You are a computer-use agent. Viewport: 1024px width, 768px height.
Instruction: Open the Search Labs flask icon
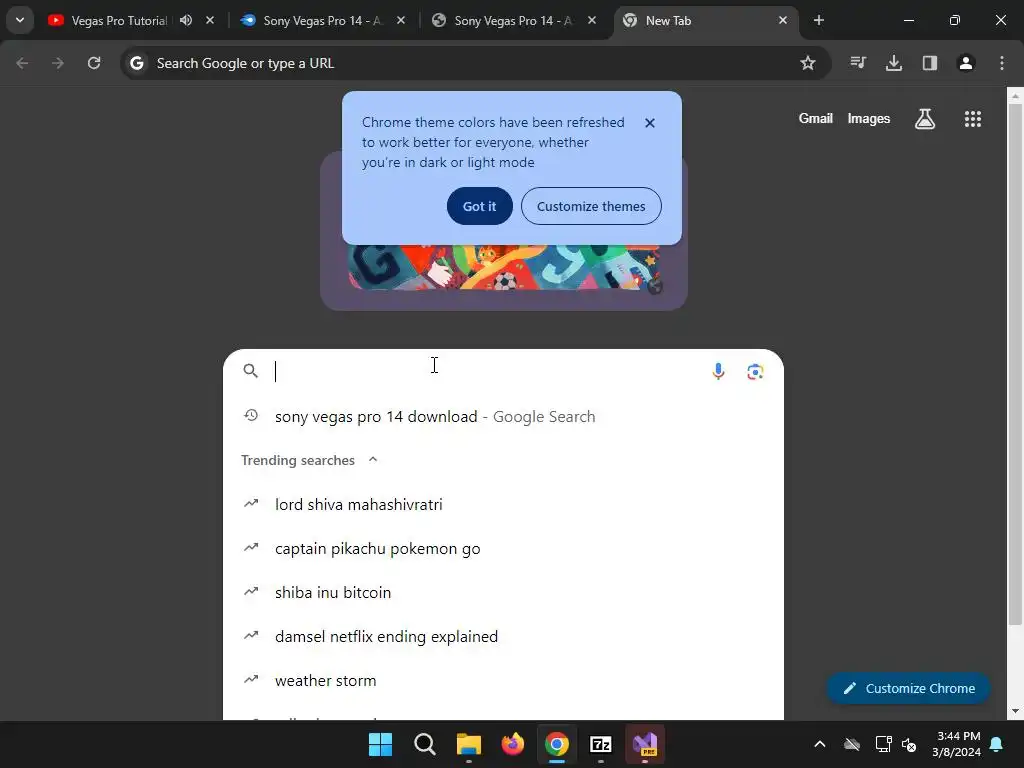(925, 119)
